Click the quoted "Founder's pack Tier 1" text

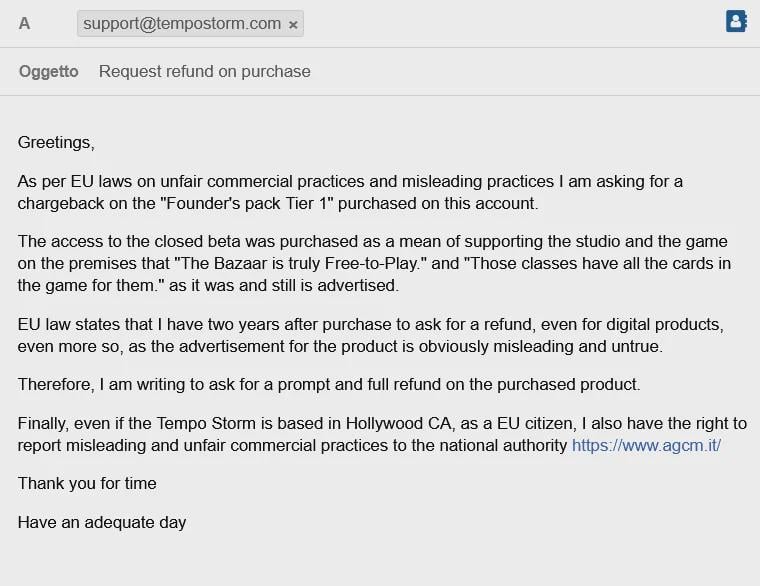click(247, 203)
